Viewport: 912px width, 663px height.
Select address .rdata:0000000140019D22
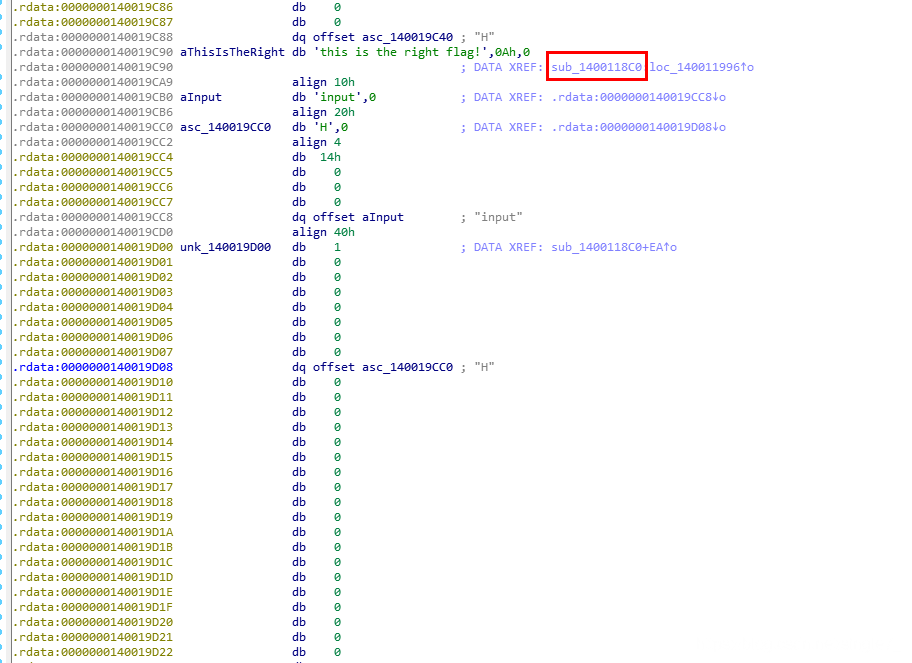[93, 653]
